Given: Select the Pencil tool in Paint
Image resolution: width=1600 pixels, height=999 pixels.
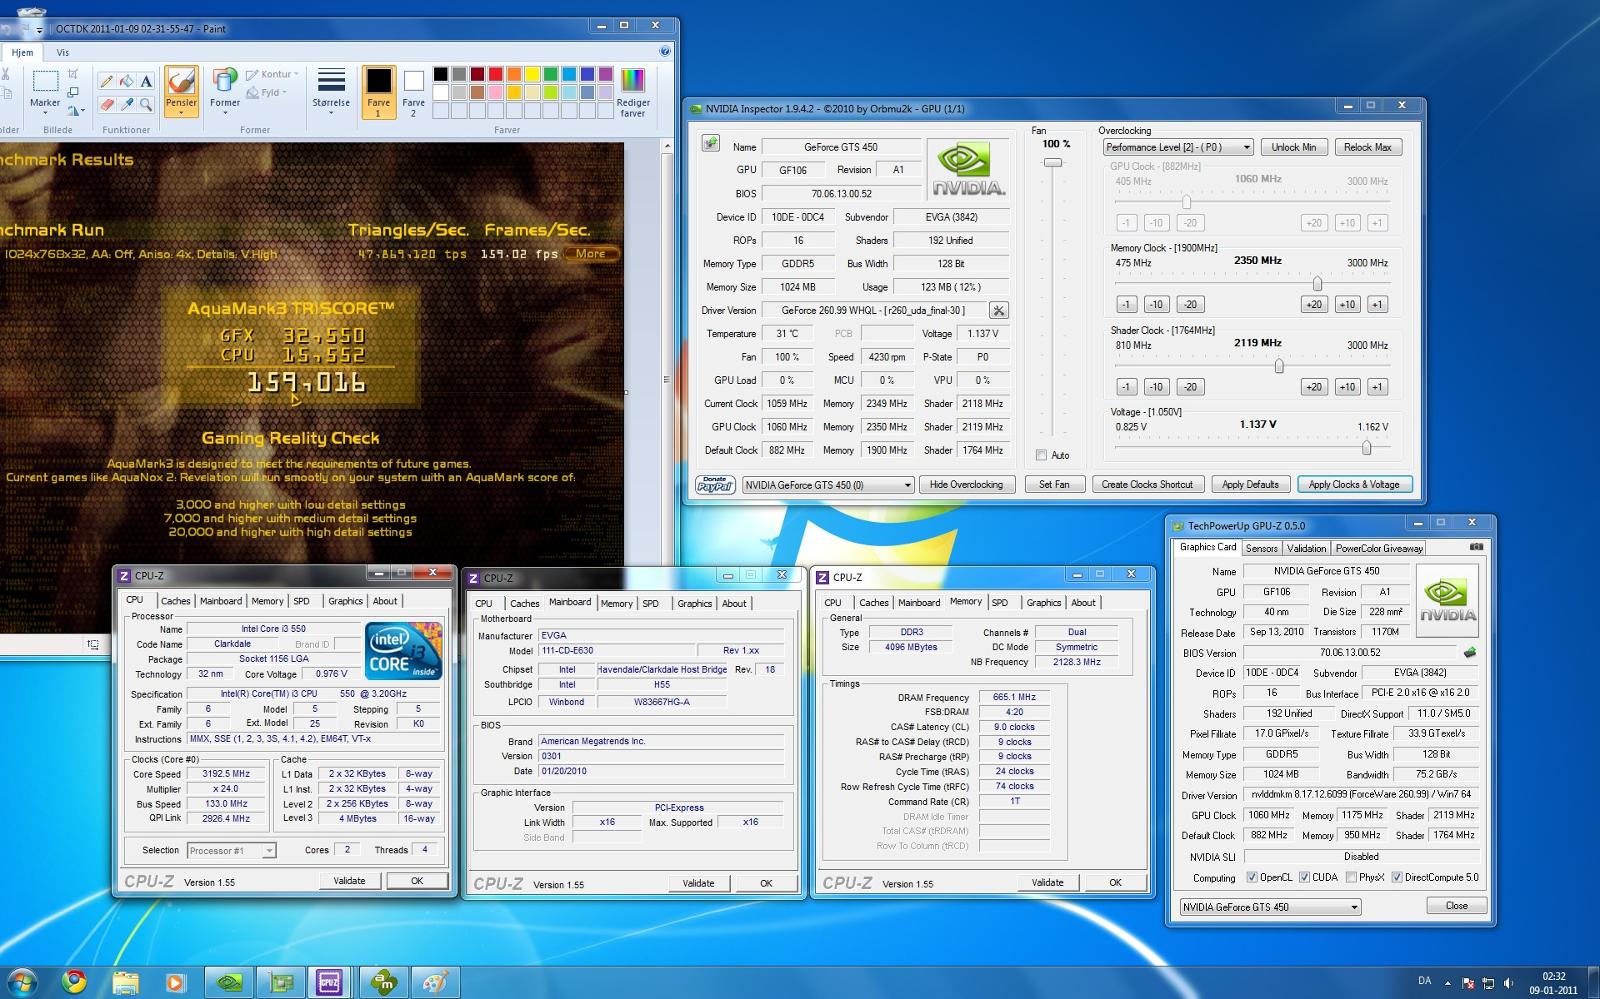Looking at the screenshot, I should point(107,81).
